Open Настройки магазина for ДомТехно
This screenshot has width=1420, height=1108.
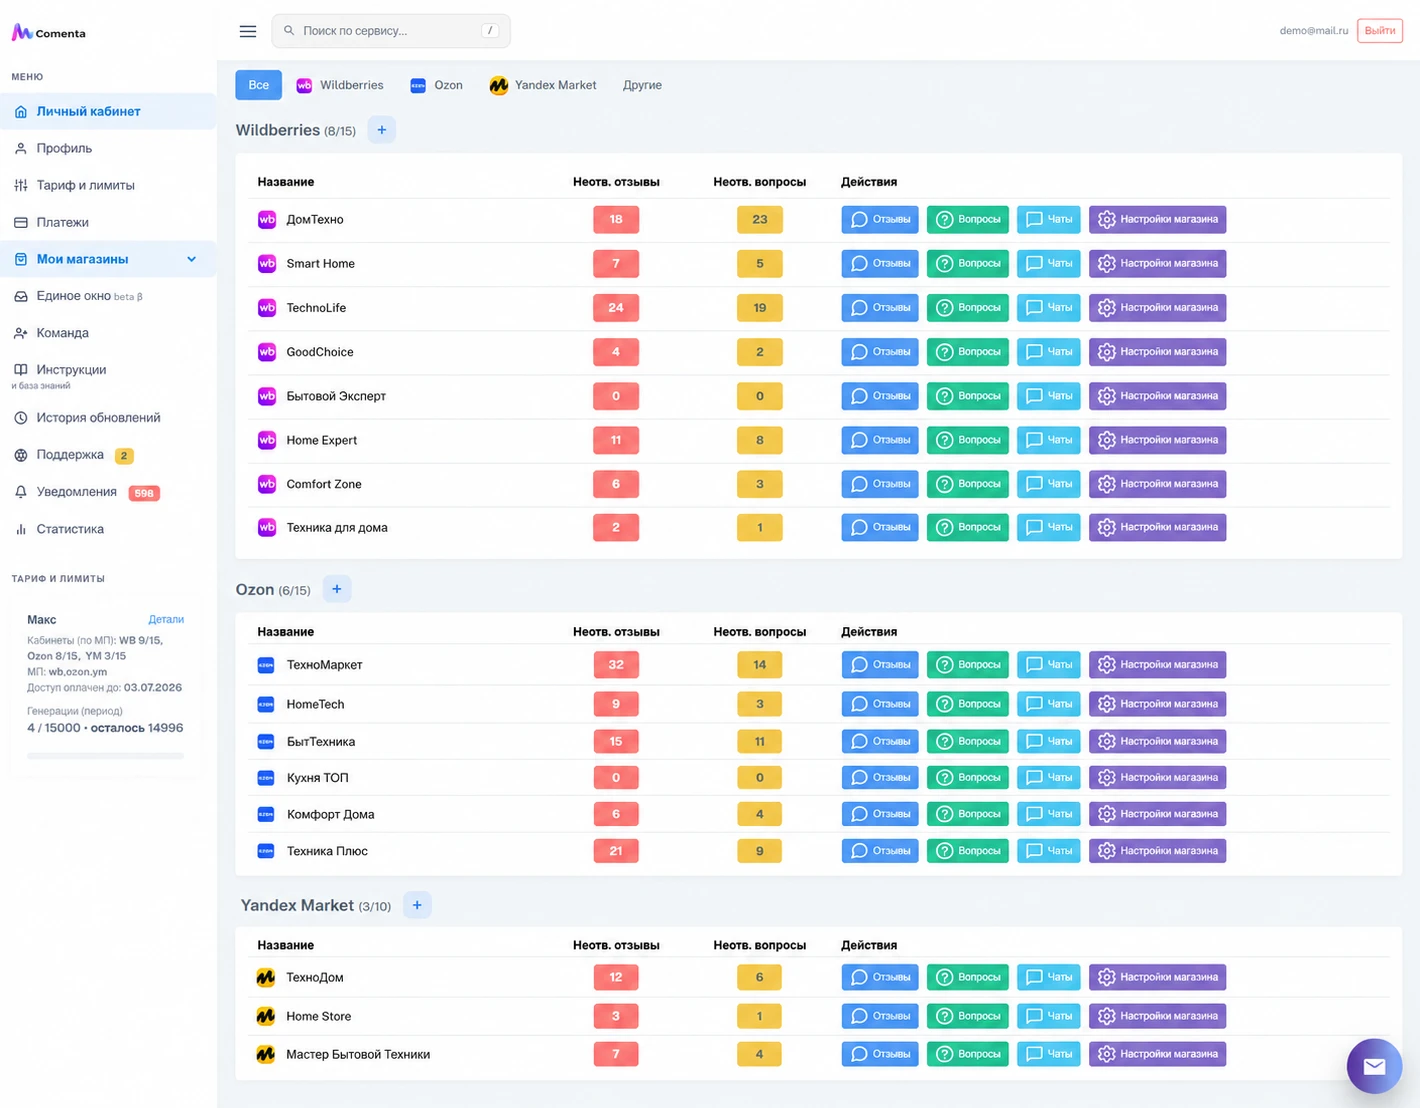(x=1157, y=219)
